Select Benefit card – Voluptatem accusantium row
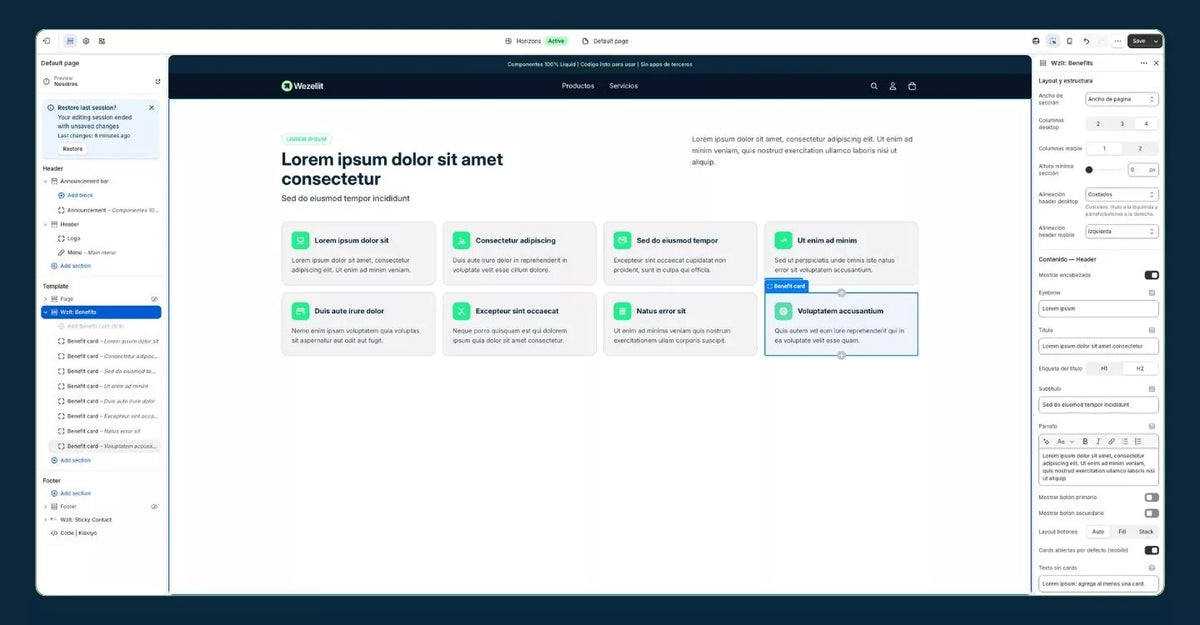Viewport: 1200px width, 625px height. click(104, 446)
